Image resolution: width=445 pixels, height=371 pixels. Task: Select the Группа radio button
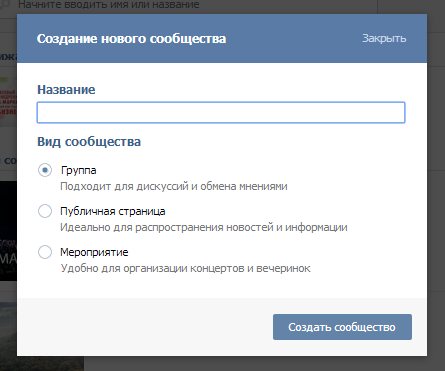[45, 170]
